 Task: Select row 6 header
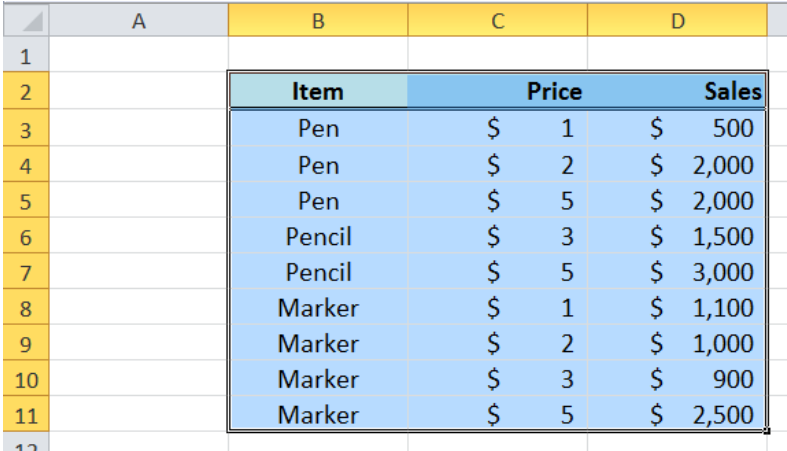point(26,236)
